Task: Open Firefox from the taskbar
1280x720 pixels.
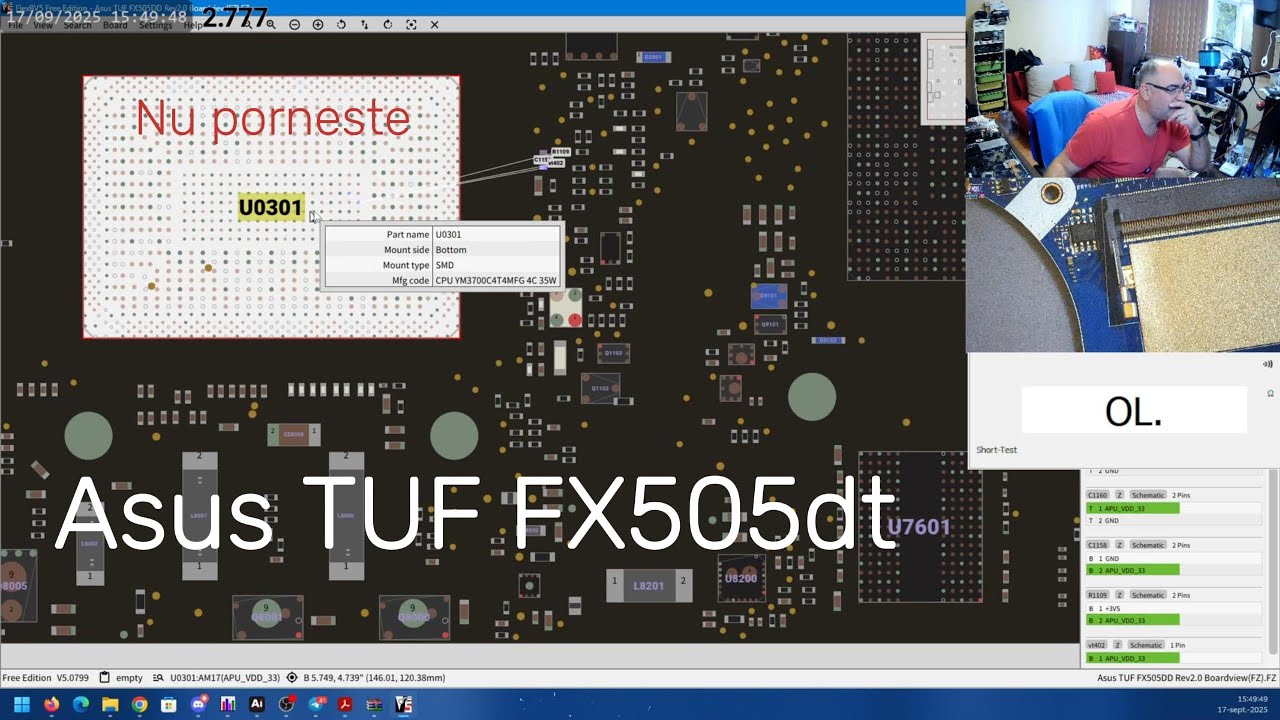Action: click(51, 704)
